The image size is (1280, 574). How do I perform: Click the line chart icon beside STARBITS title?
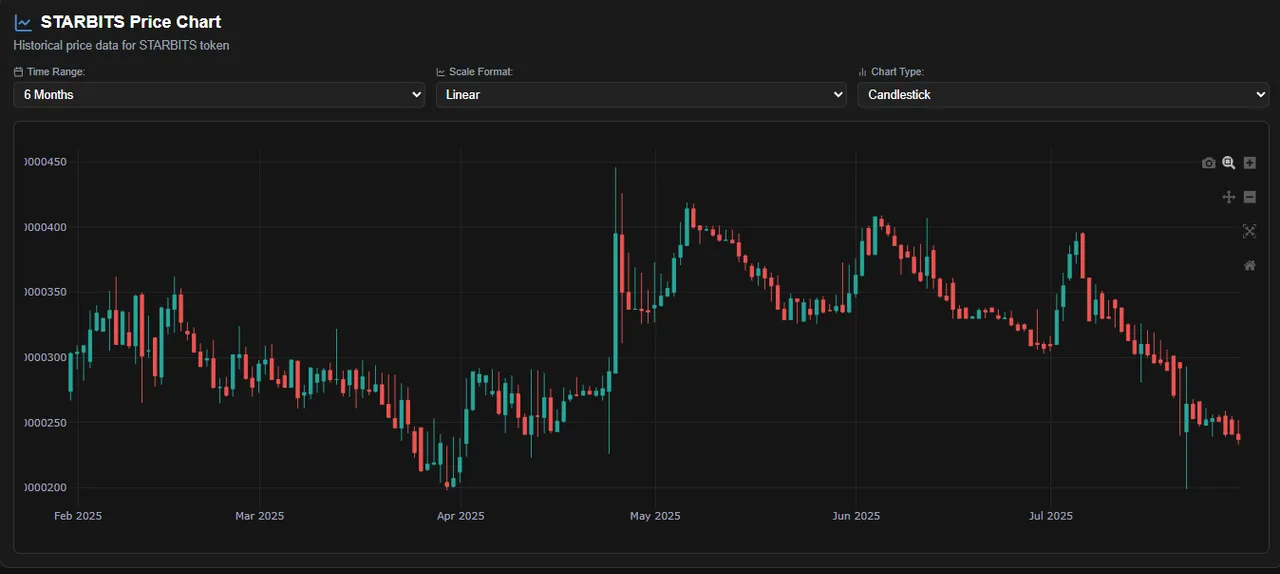(x=23, y=22)
